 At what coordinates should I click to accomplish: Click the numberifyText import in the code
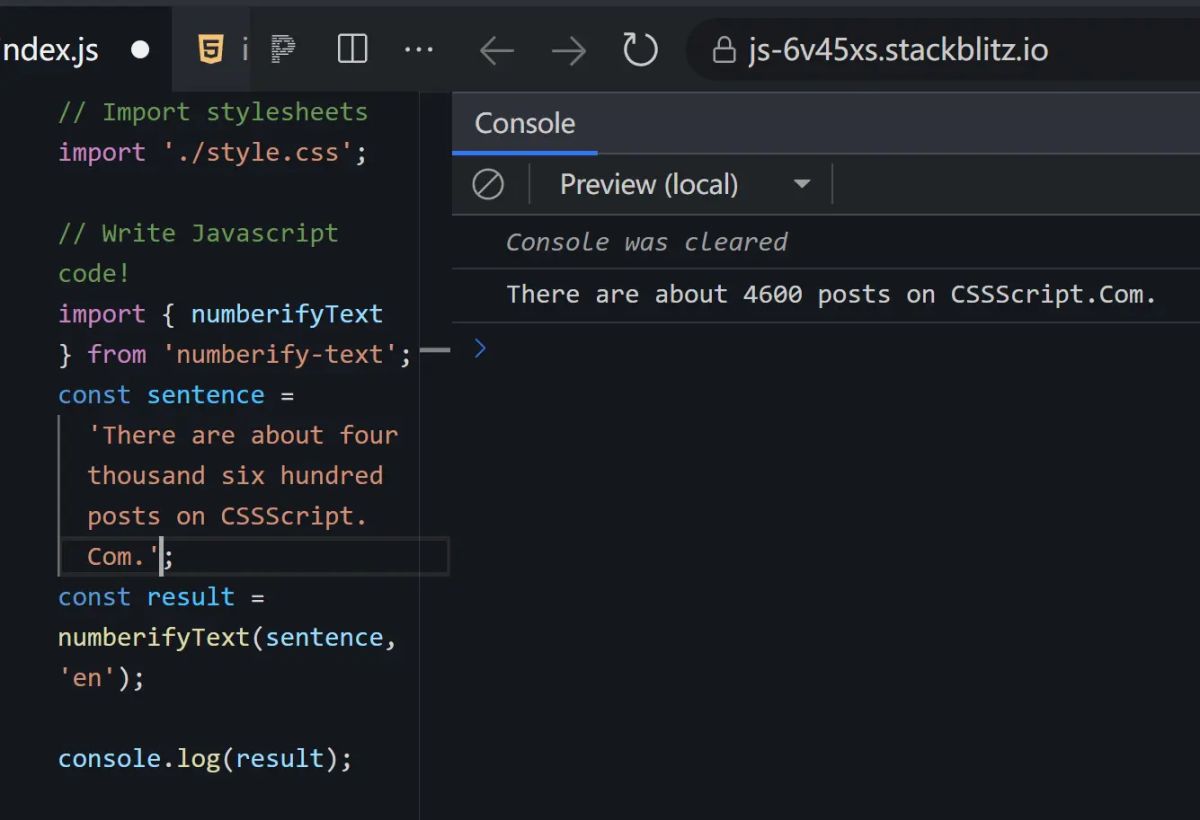[x=286, y=313]
